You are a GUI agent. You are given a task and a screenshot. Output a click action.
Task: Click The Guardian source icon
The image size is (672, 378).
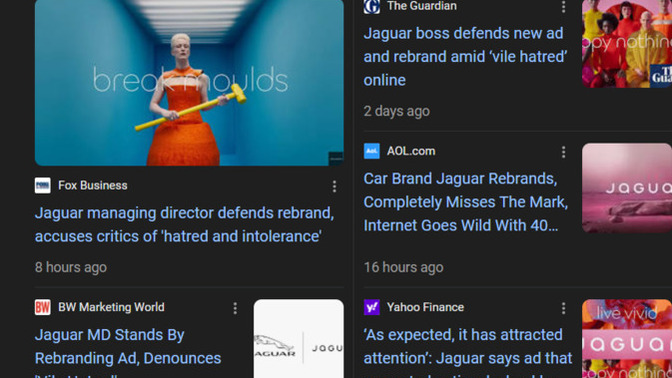tap(372, 6)
